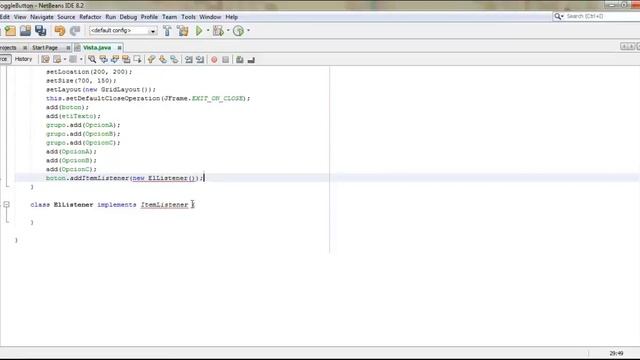Click Shift Line Right icon
Viewport: 640px width, 360px height.
[x=200, y=60]
